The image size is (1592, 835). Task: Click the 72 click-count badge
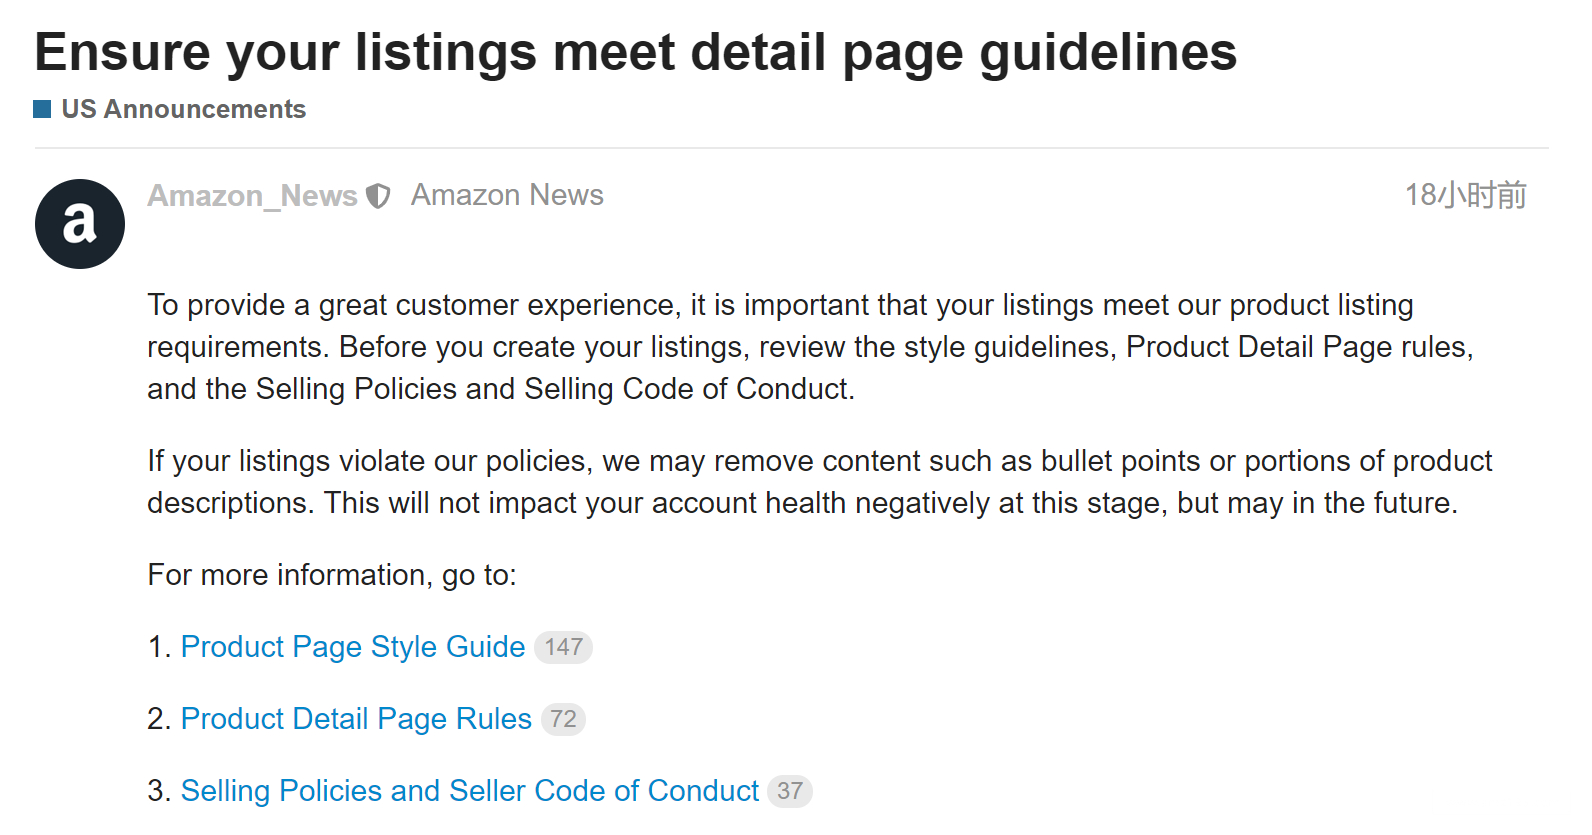(563, 719)
